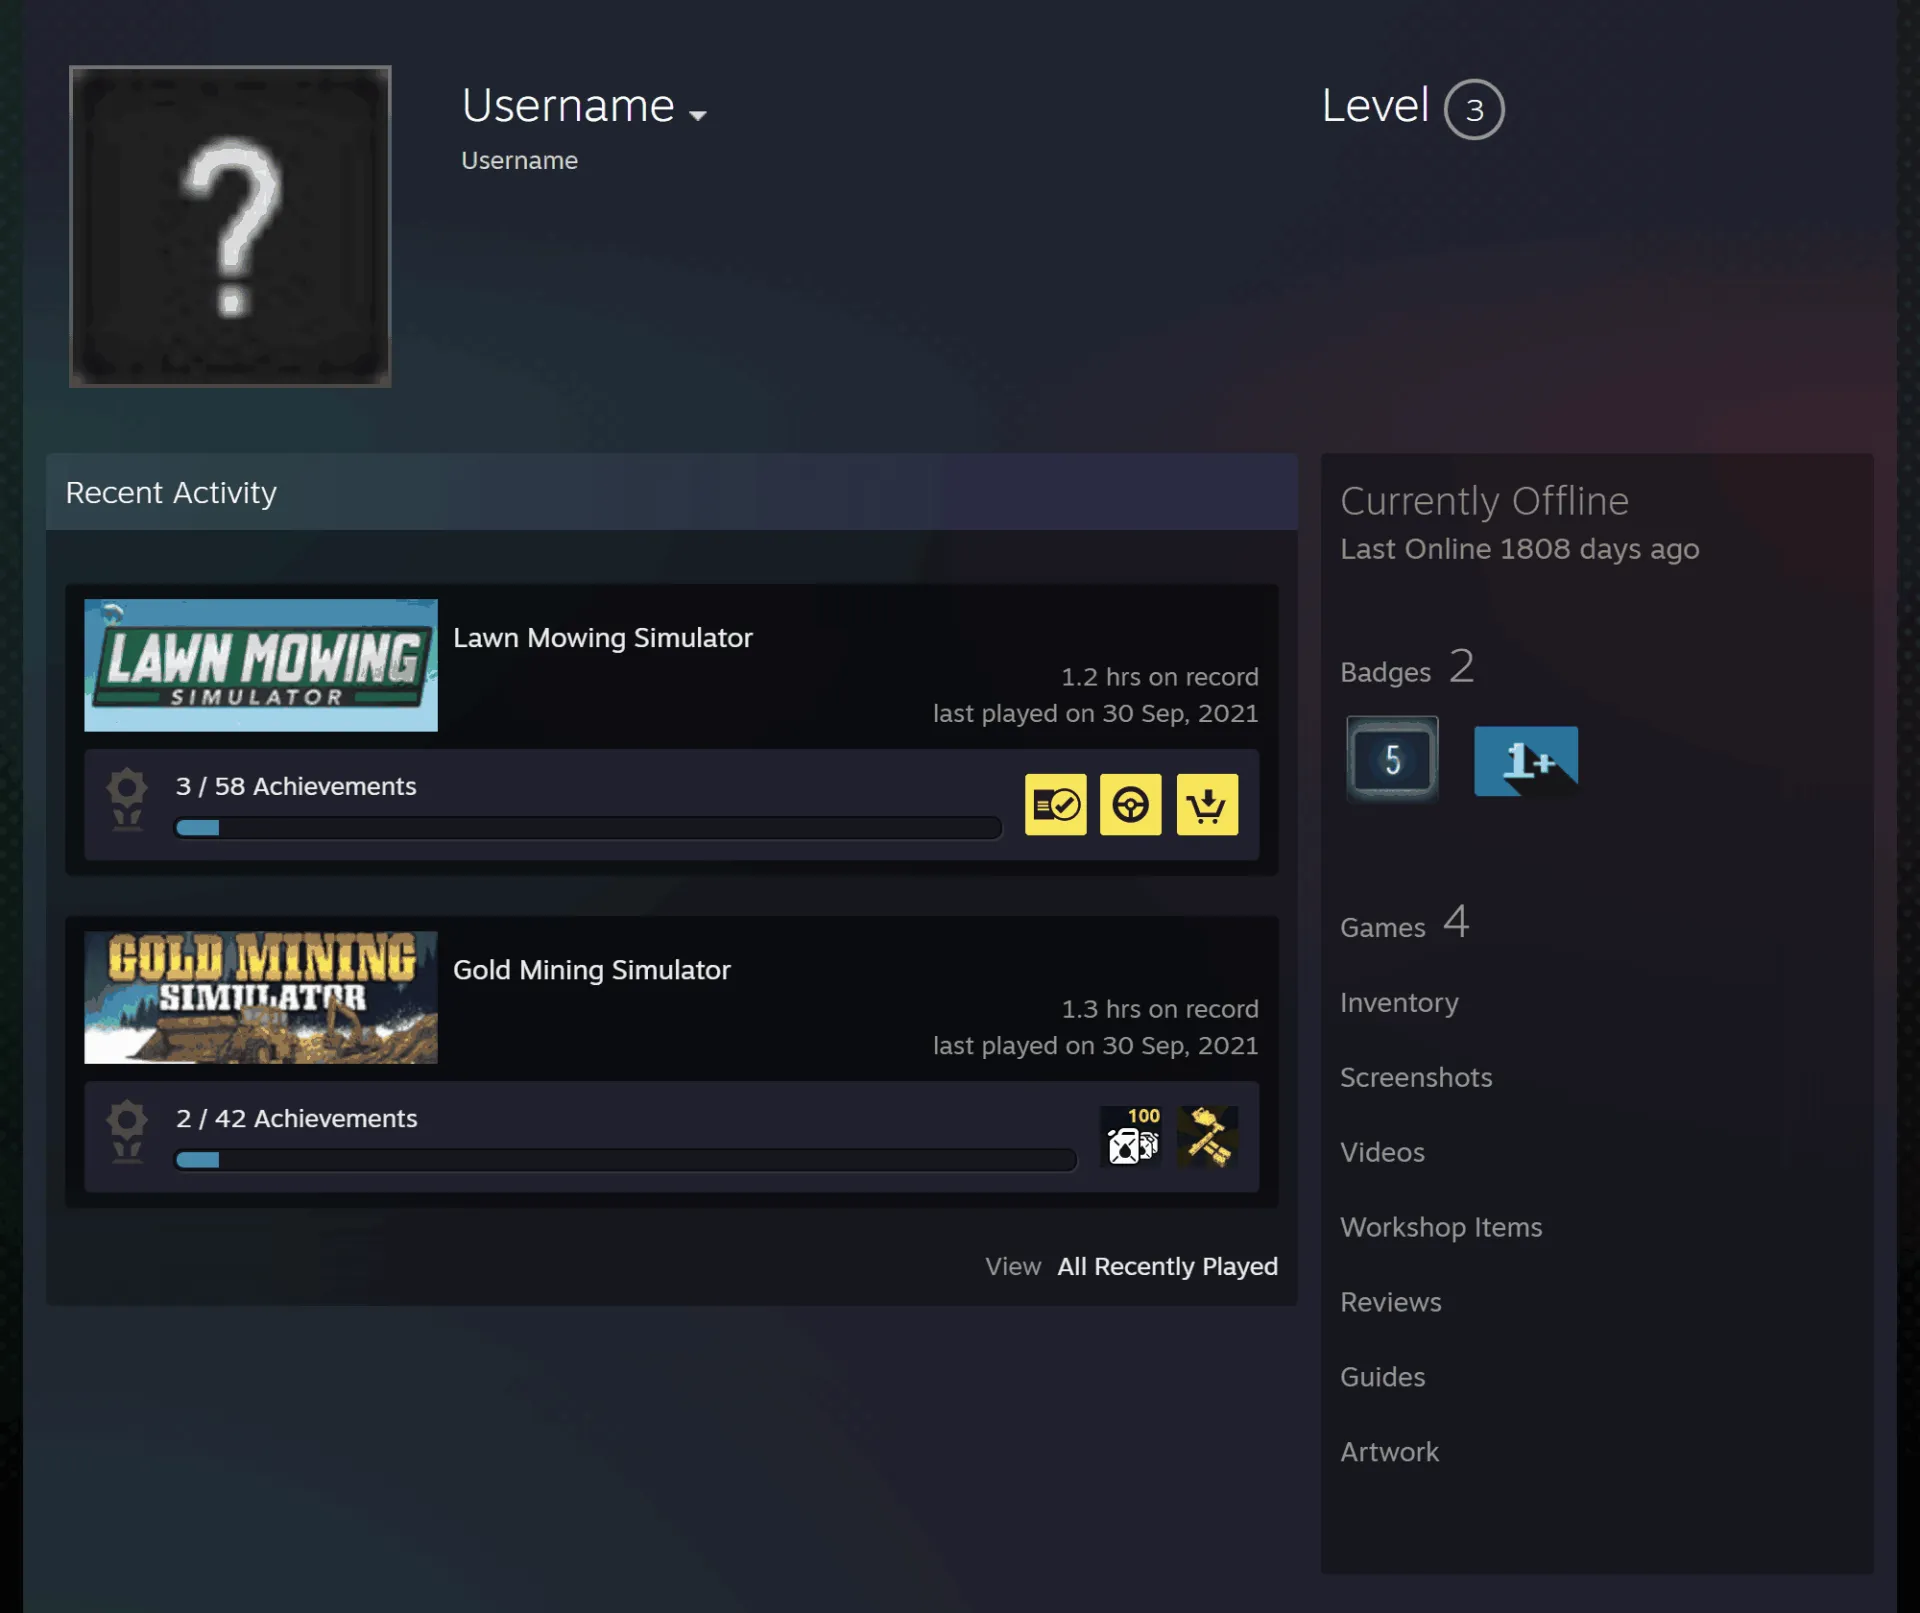Click the question mark profile avatar
Viewport: 1920px width, 1613px height.
230,226
